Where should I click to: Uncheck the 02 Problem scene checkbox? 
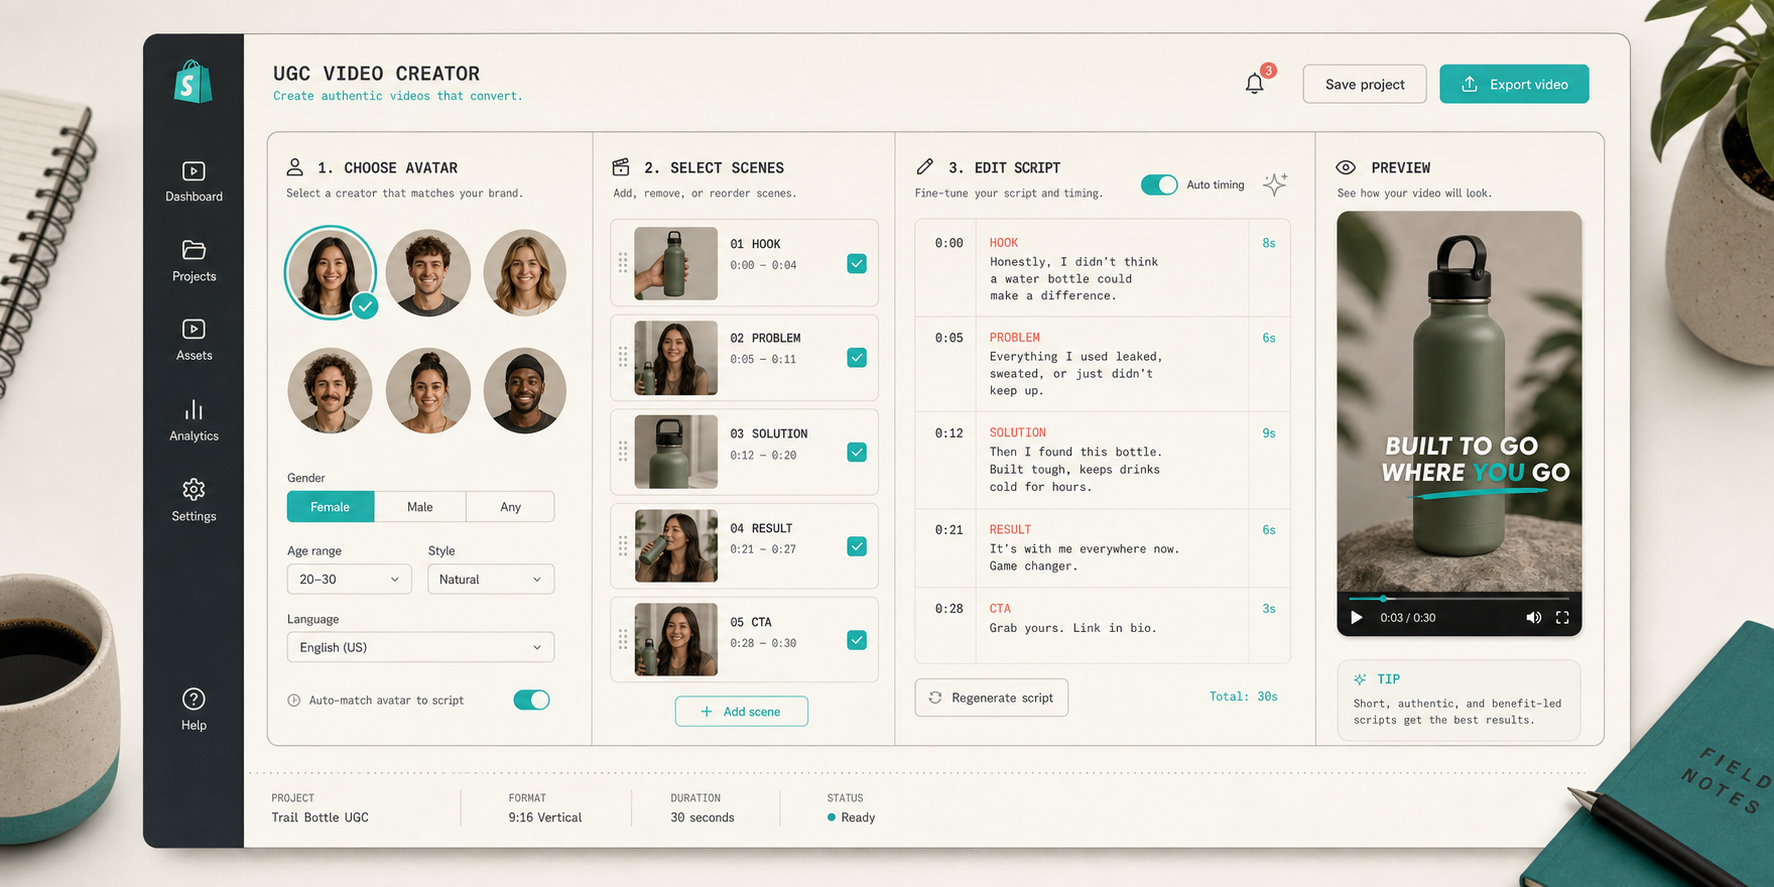click(857, 358)
